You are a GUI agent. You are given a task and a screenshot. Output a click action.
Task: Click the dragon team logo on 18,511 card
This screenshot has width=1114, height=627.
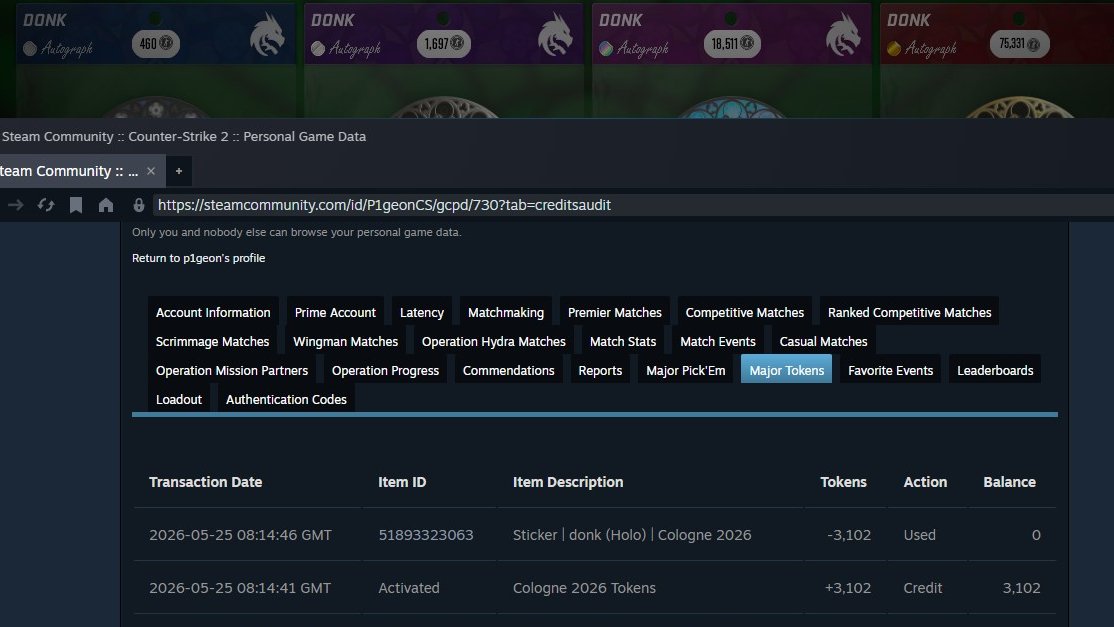coord(843,34)
